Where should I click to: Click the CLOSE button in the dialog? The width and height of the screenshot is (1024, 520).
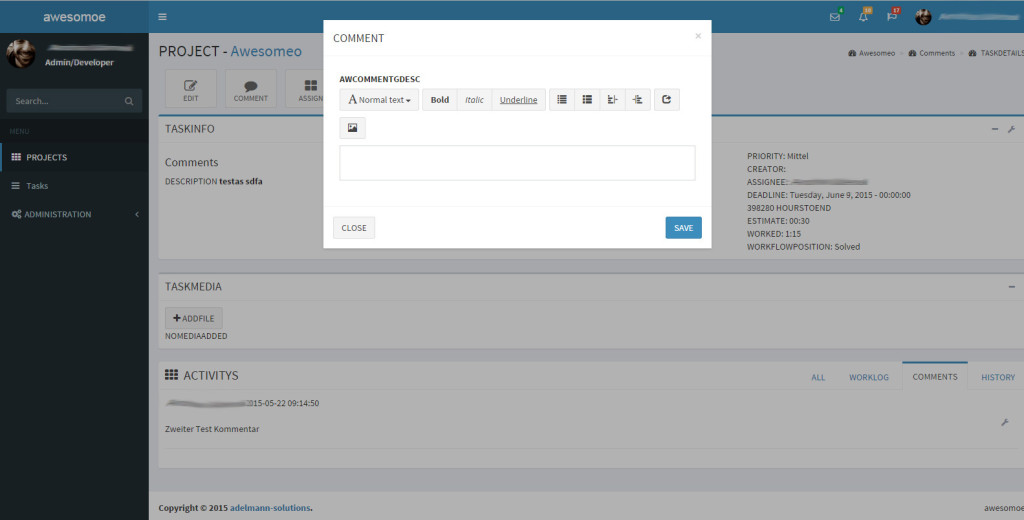tap(354, 228)
